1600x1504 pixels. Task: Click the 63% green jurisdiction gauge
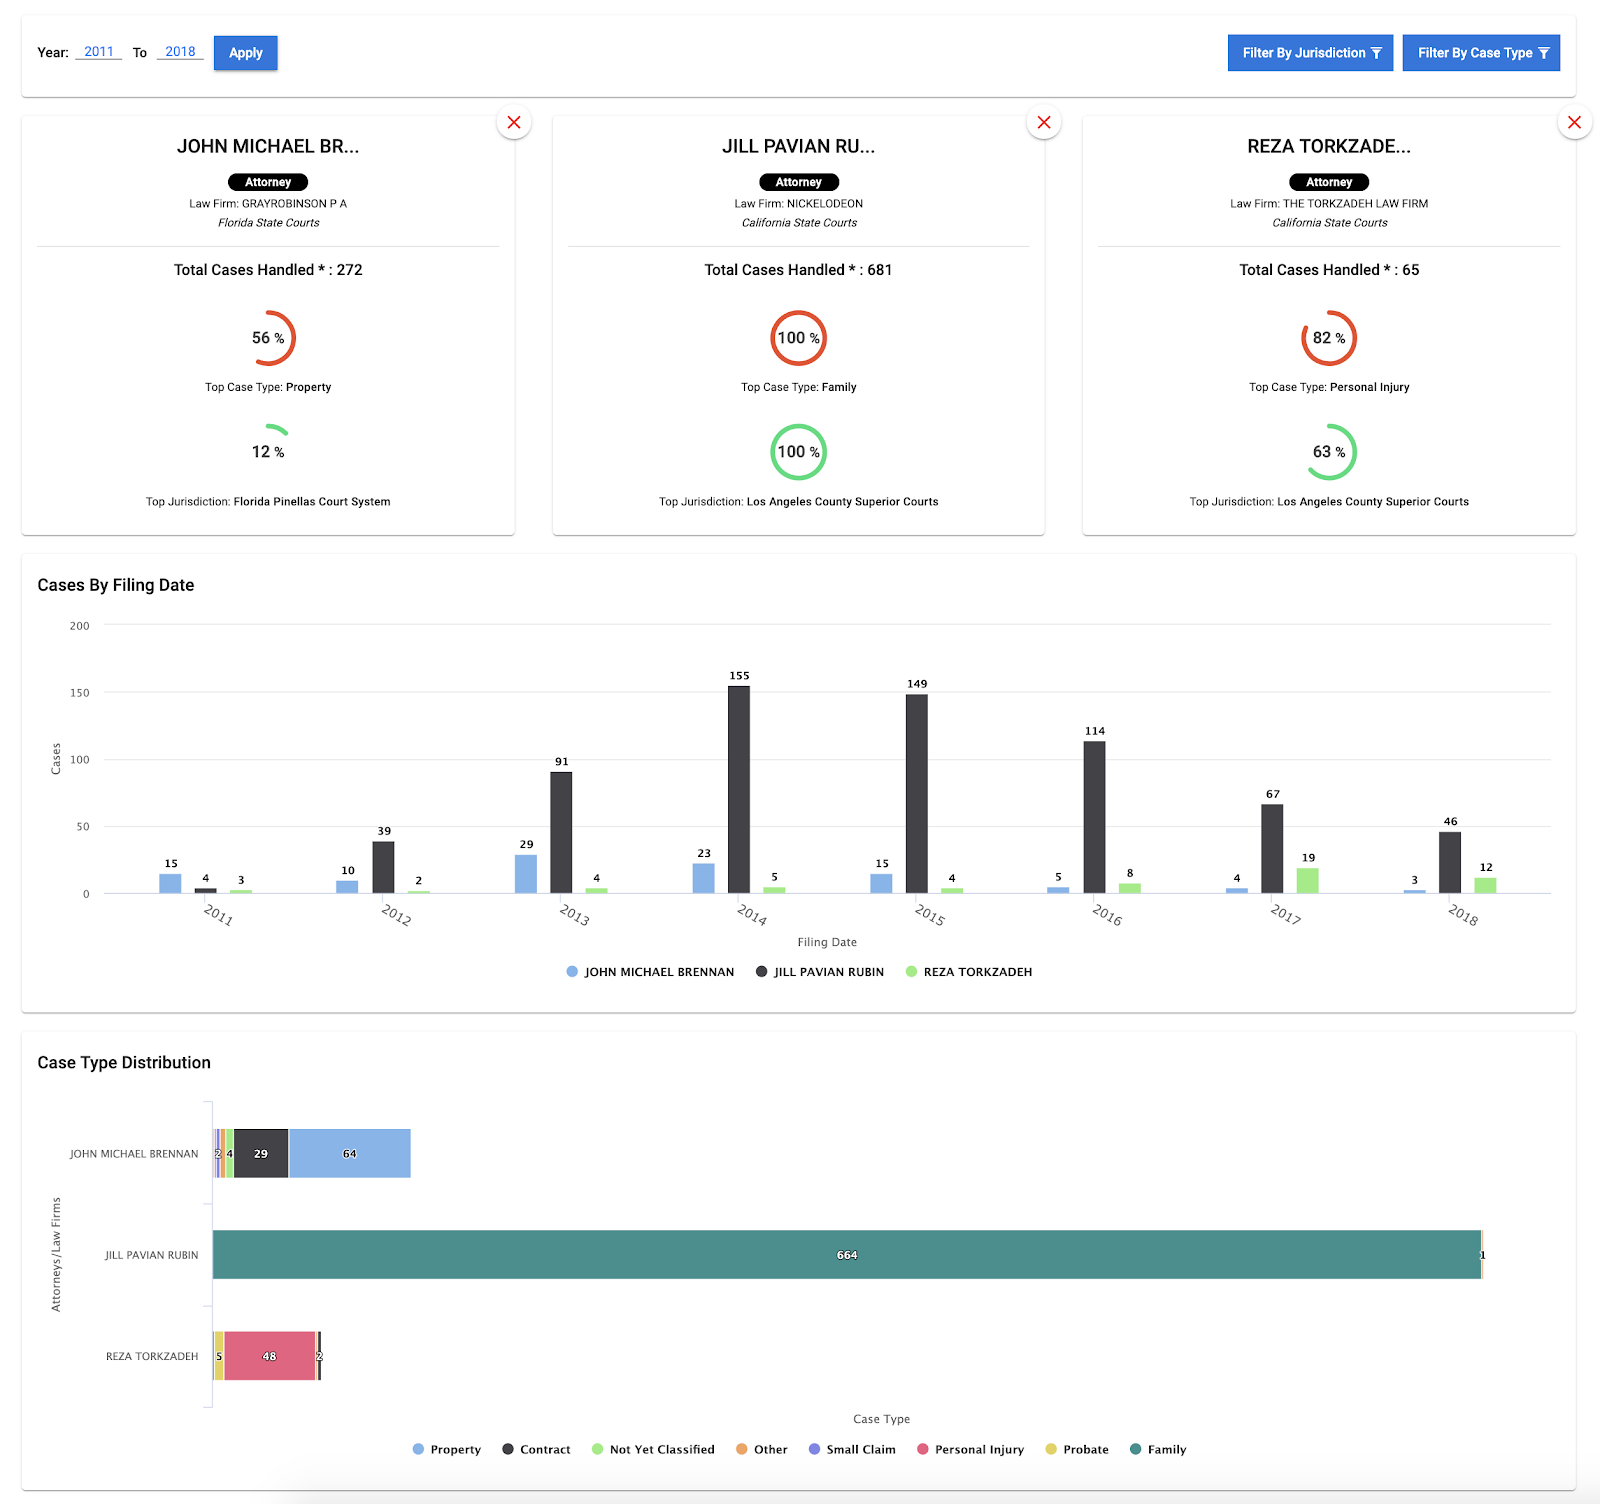[x=1329, y=452]
